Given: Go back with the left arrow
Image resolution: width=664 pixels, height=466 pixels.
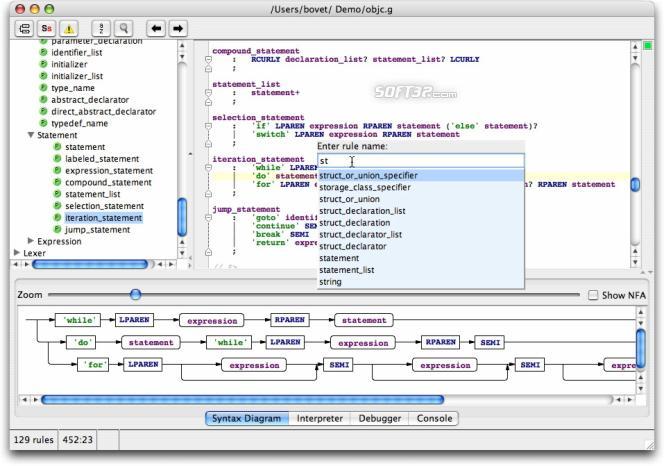Looking at the screenshot, I should pos(156,29).
